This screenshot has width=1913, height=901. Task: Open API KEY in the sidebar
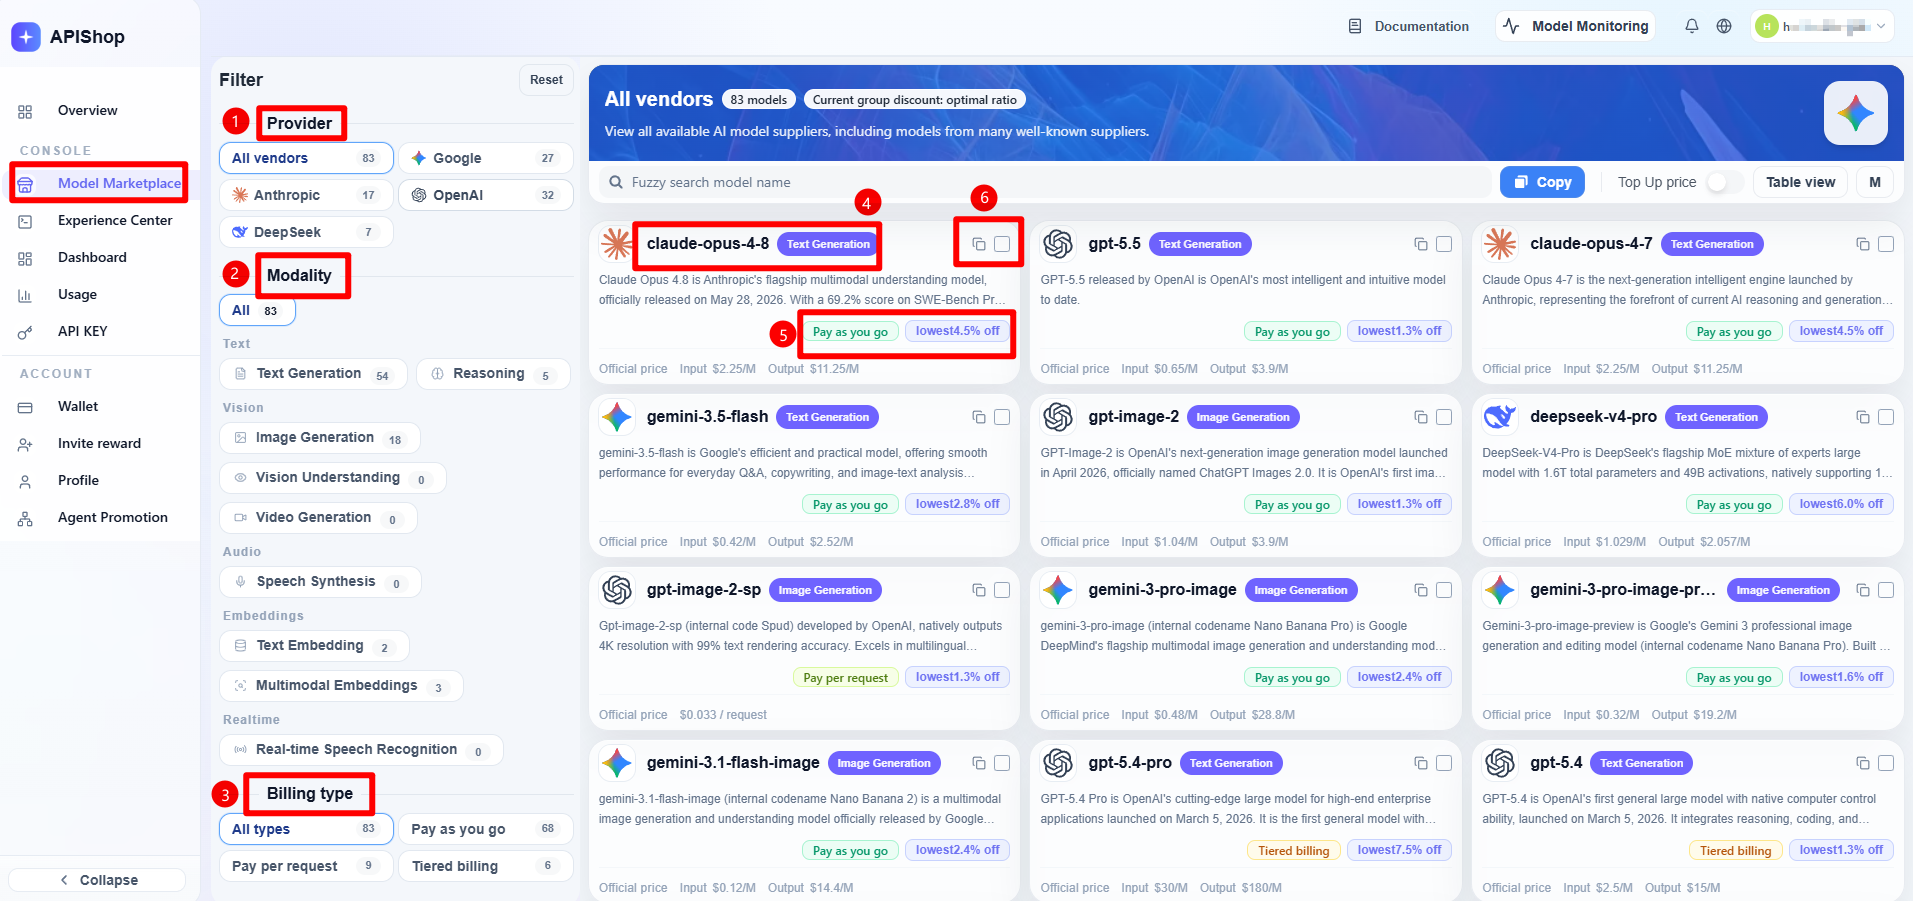82,331
